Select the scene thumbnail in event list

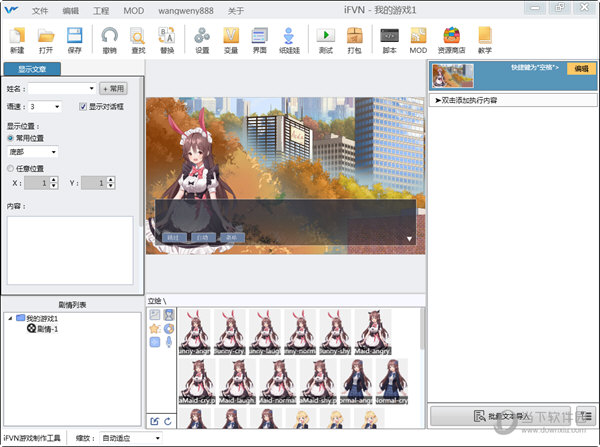pos(453,75)
